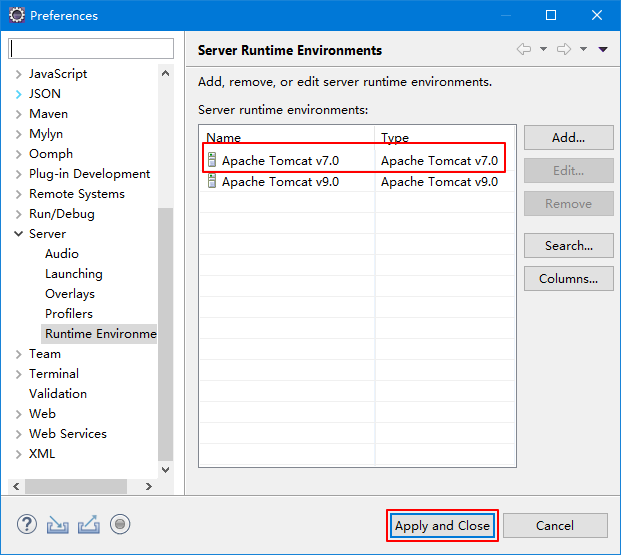This screenshot has height=555, width=621.
Task: Click the Add... button
Action: tap(569, 137)
